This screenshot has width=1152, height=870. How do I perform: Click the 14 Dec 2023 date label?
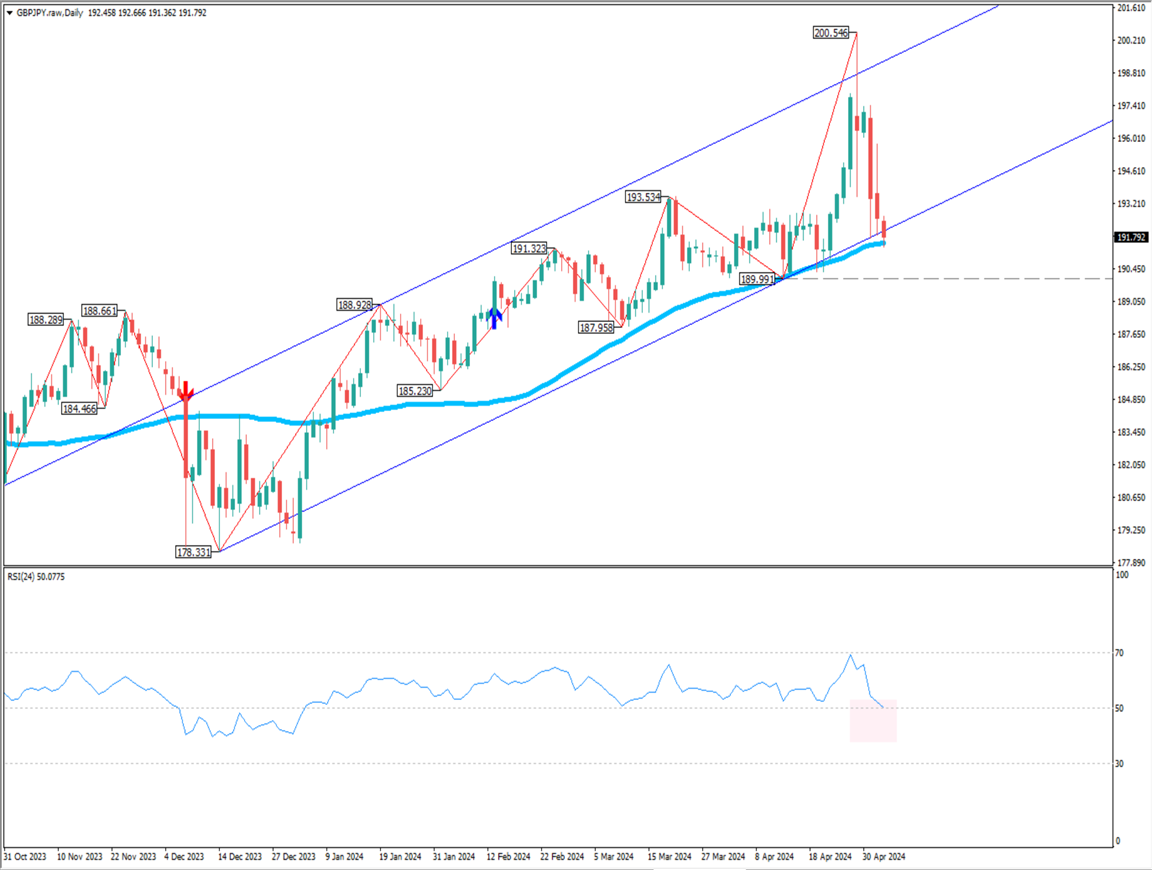click(x=241, y=857)
